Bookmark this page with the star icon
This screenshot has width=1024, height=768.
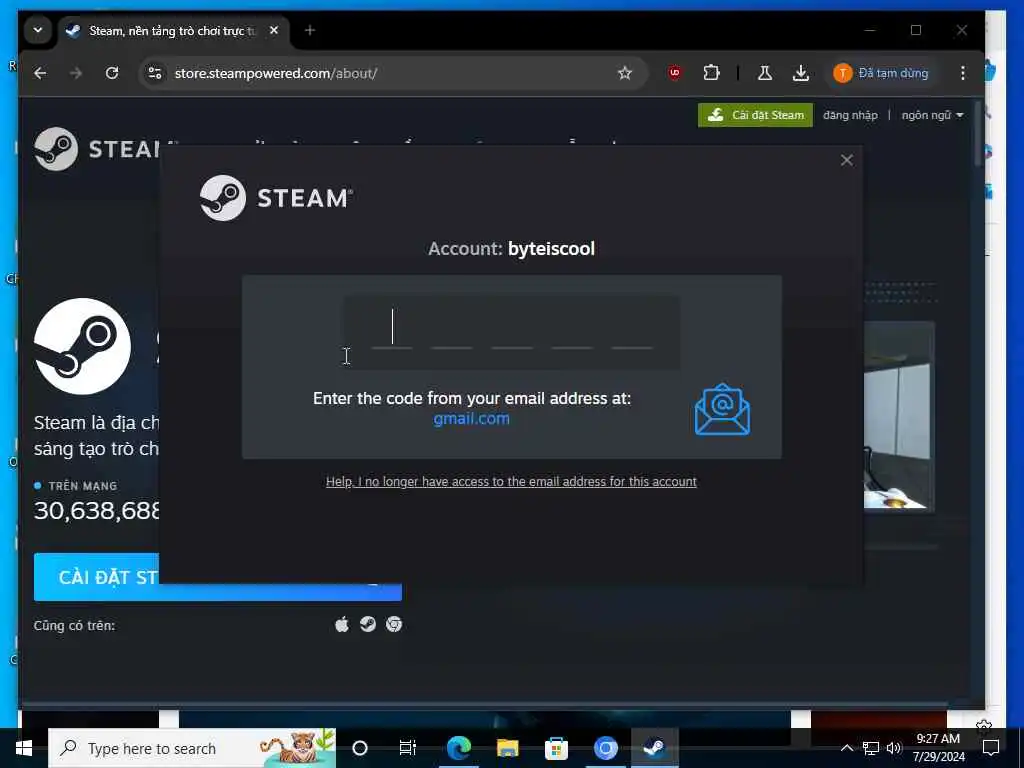pos(625,73)
